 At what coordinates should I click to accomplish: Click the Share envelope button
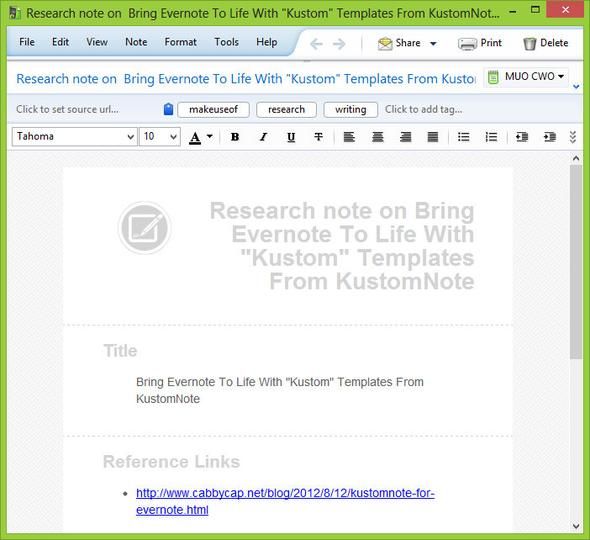tap(399, 43)
